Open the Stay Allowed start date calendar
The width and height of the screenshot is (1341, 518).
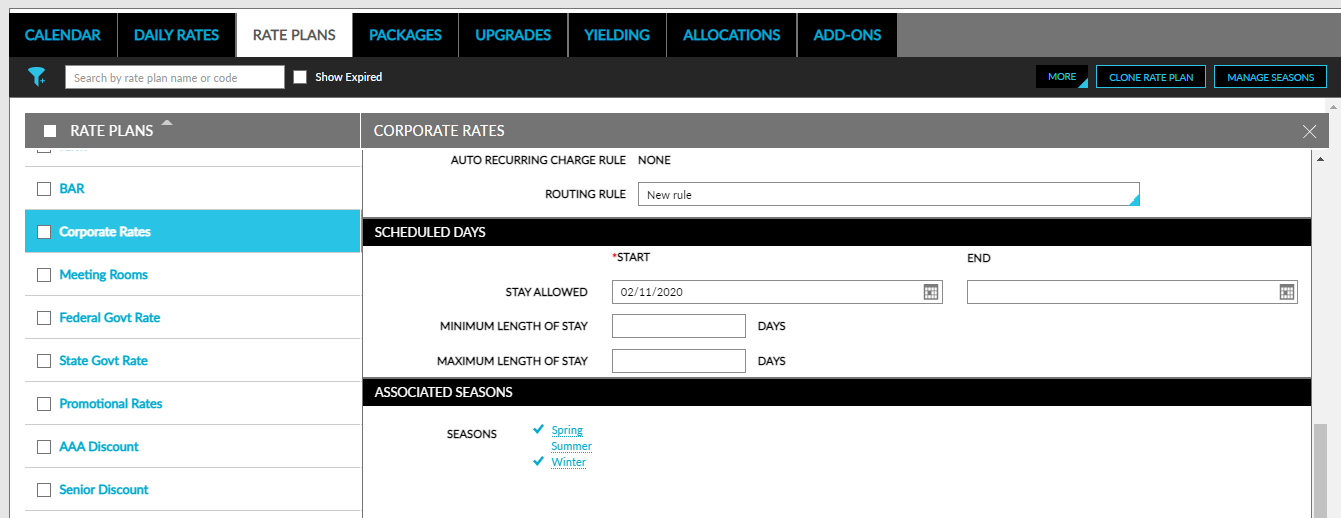930,292
